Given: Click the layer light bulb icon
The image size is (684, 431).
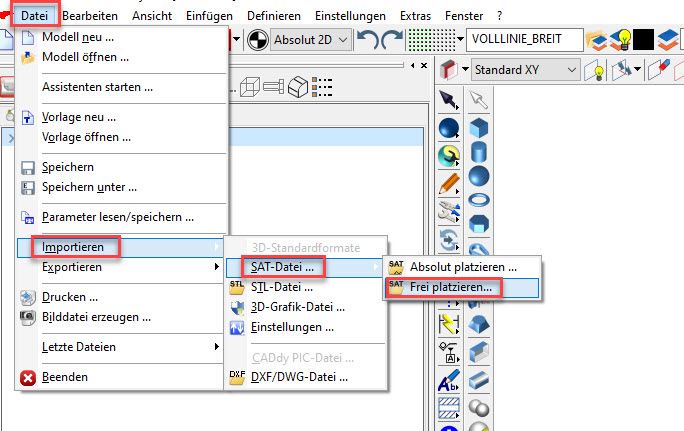Looking at the screenshot, I should click(620, 40).
